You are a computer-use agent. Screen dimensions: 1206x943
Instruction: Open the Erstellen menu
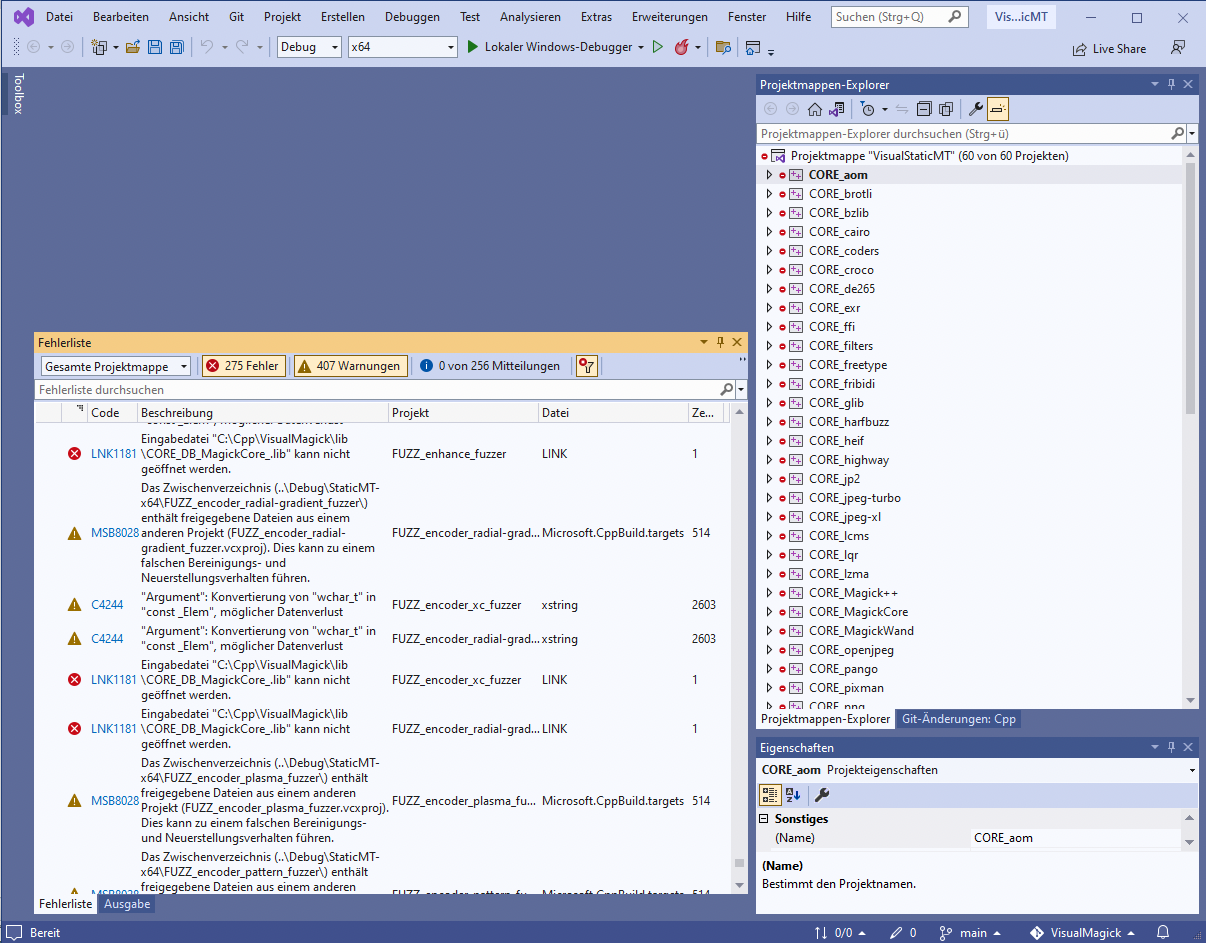343,17
